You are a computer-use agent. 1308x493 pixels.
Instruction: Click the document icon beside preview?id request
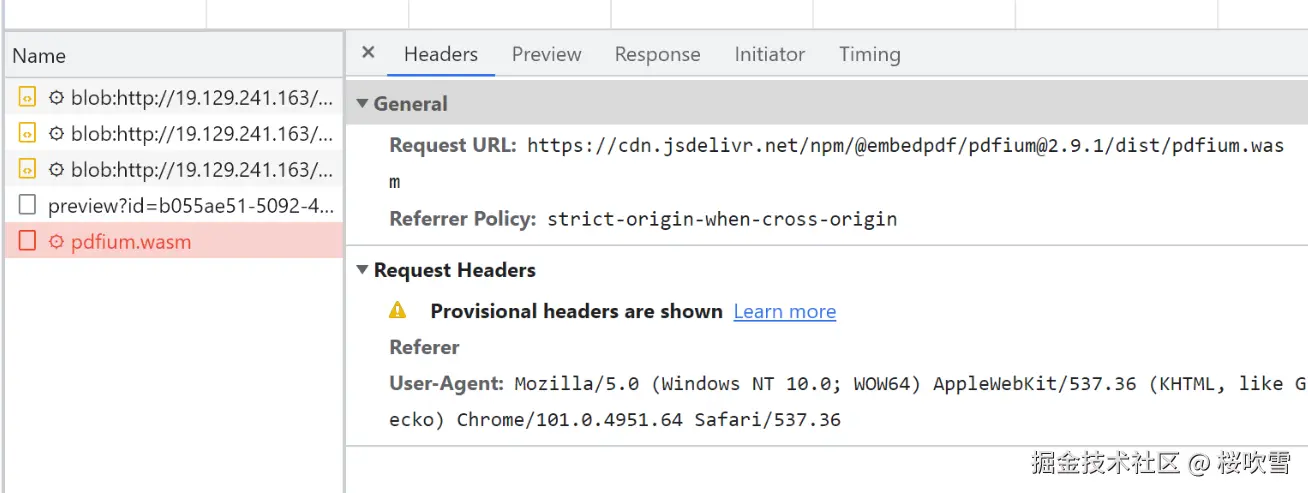pos(28,206)
